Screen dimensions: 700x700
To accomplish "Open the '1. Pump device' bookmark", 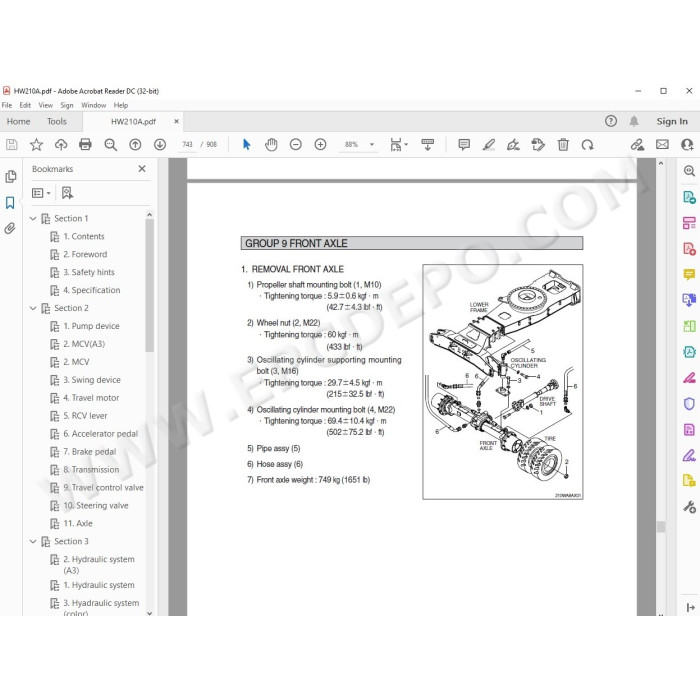I will pyautogui.click(x=91, y=326).
